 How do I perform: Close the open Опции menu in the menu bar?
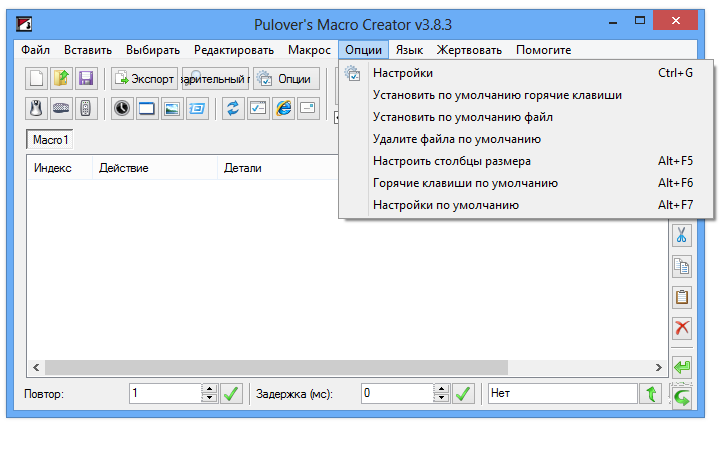(364, 50)
